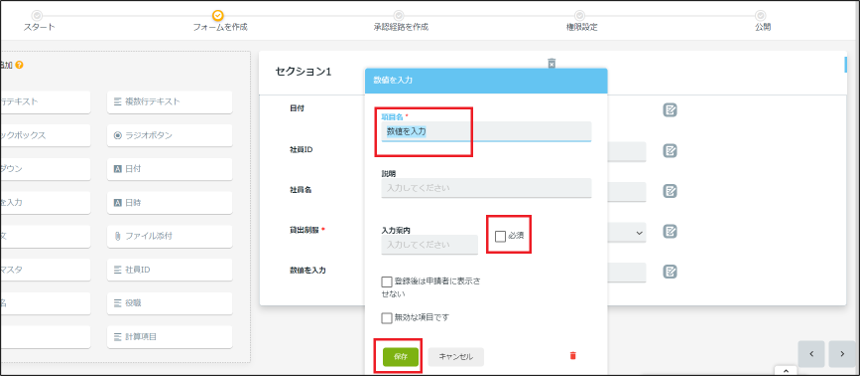Add a ラジオボタン field element
The image size is (860, 376).
click(169, 135)
